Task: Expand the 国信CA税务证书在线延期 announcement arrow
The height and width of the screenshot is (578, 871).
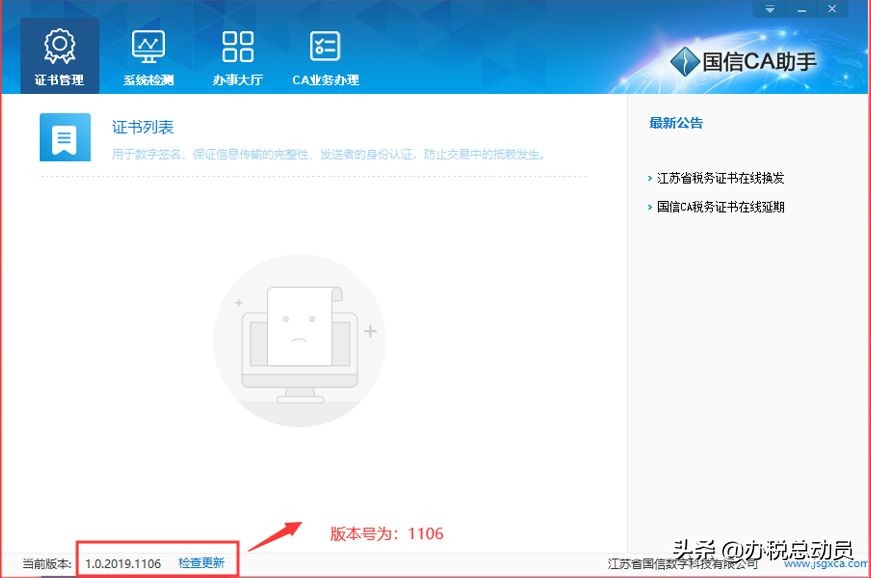Action: tap(650, 207)
